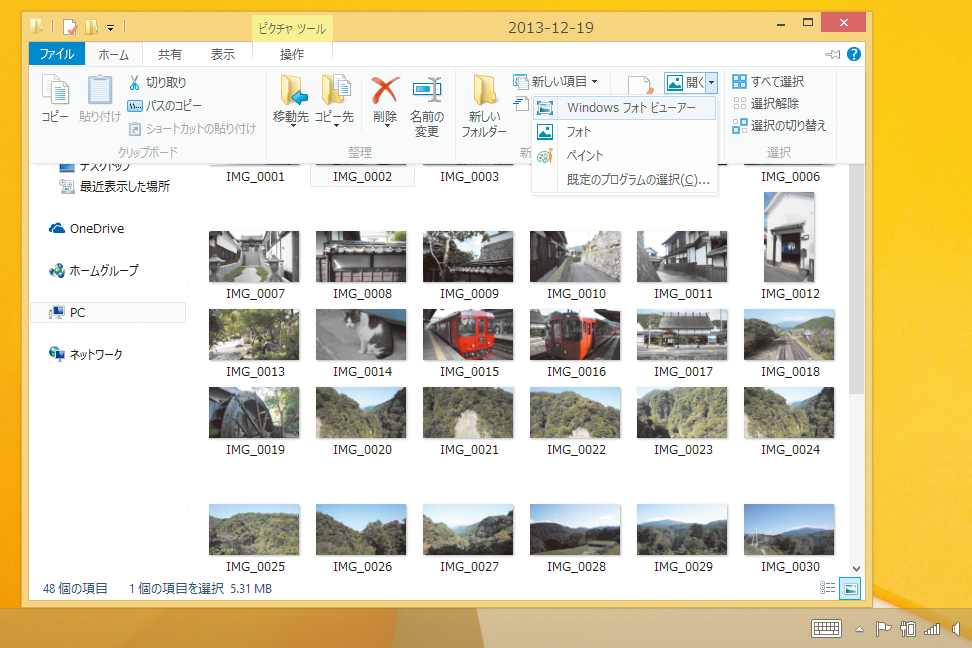Open the 削除 dropdown arrow

coord(386,127)
